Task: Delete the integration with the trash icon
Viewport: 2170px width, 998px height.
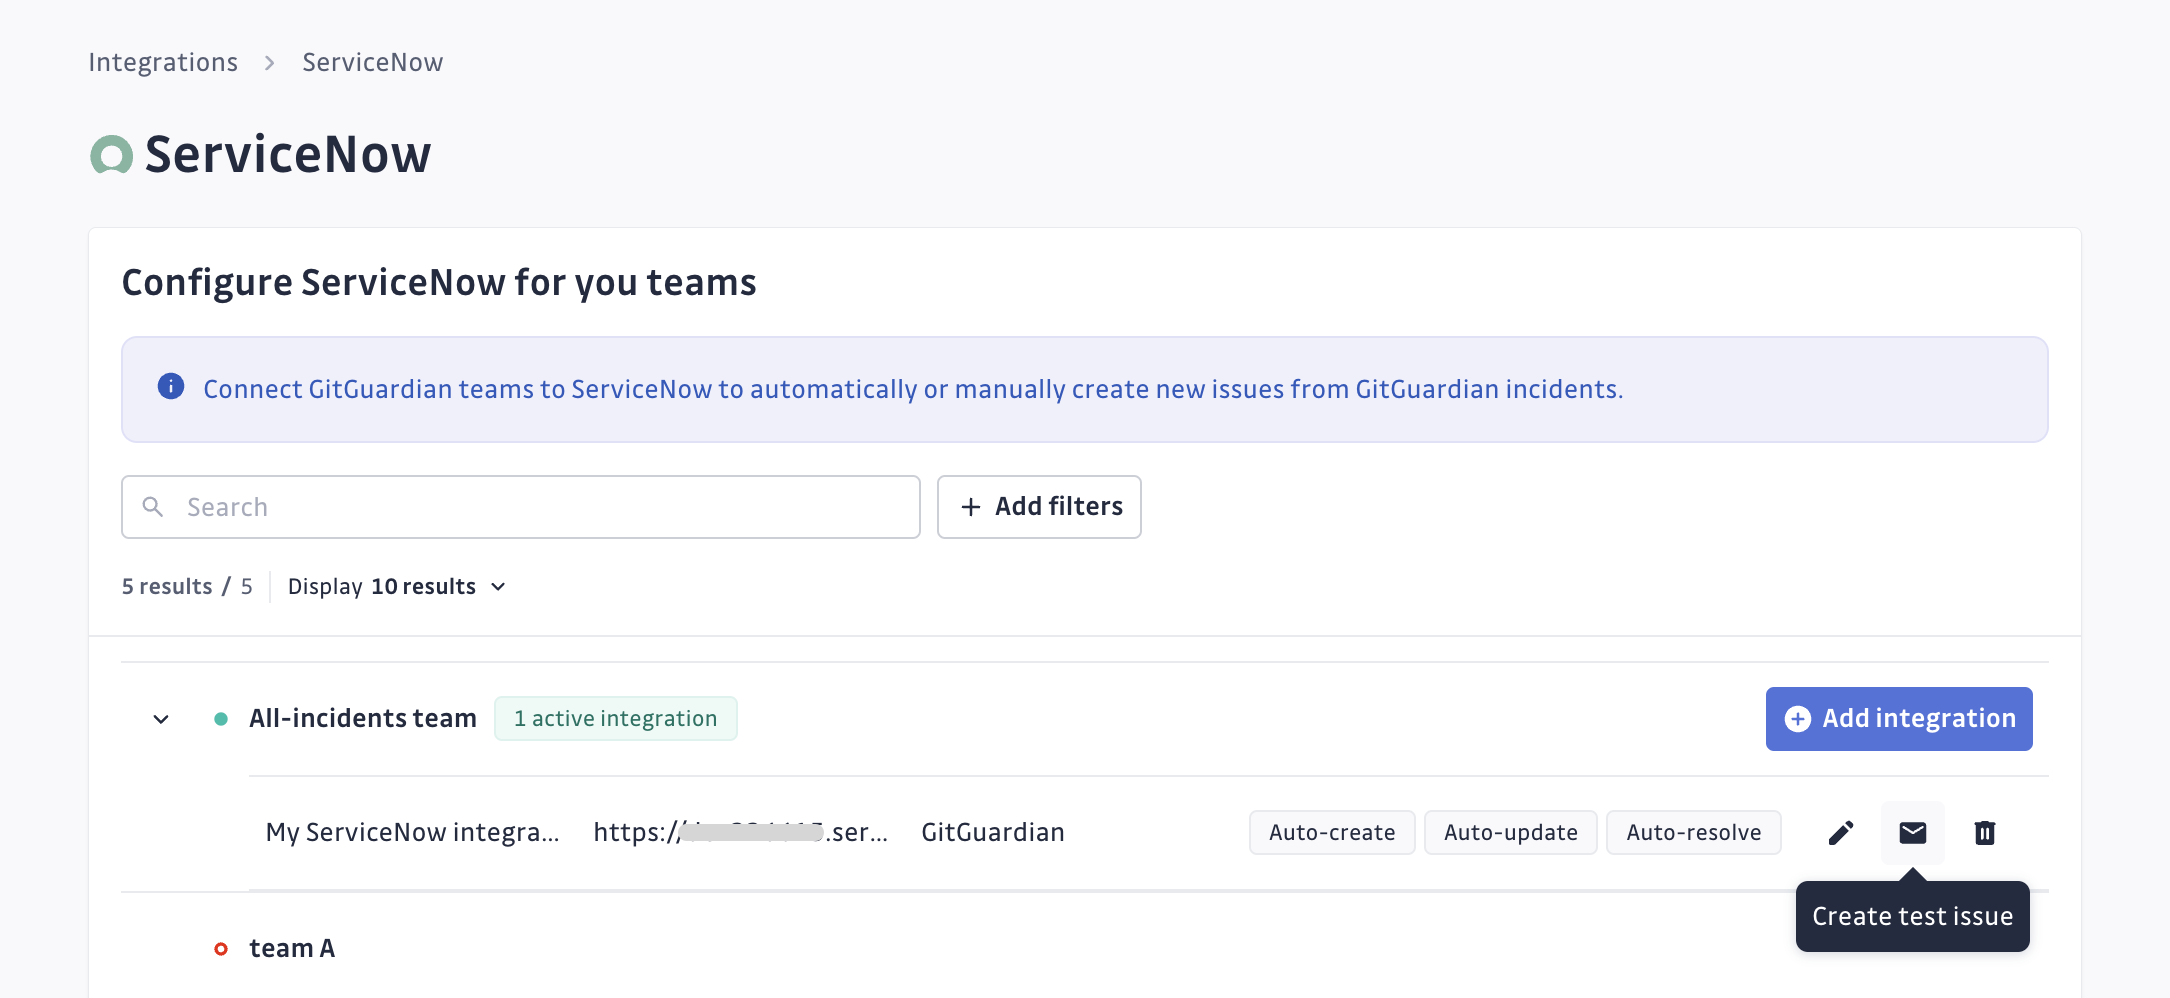Action: [1984, 832]
